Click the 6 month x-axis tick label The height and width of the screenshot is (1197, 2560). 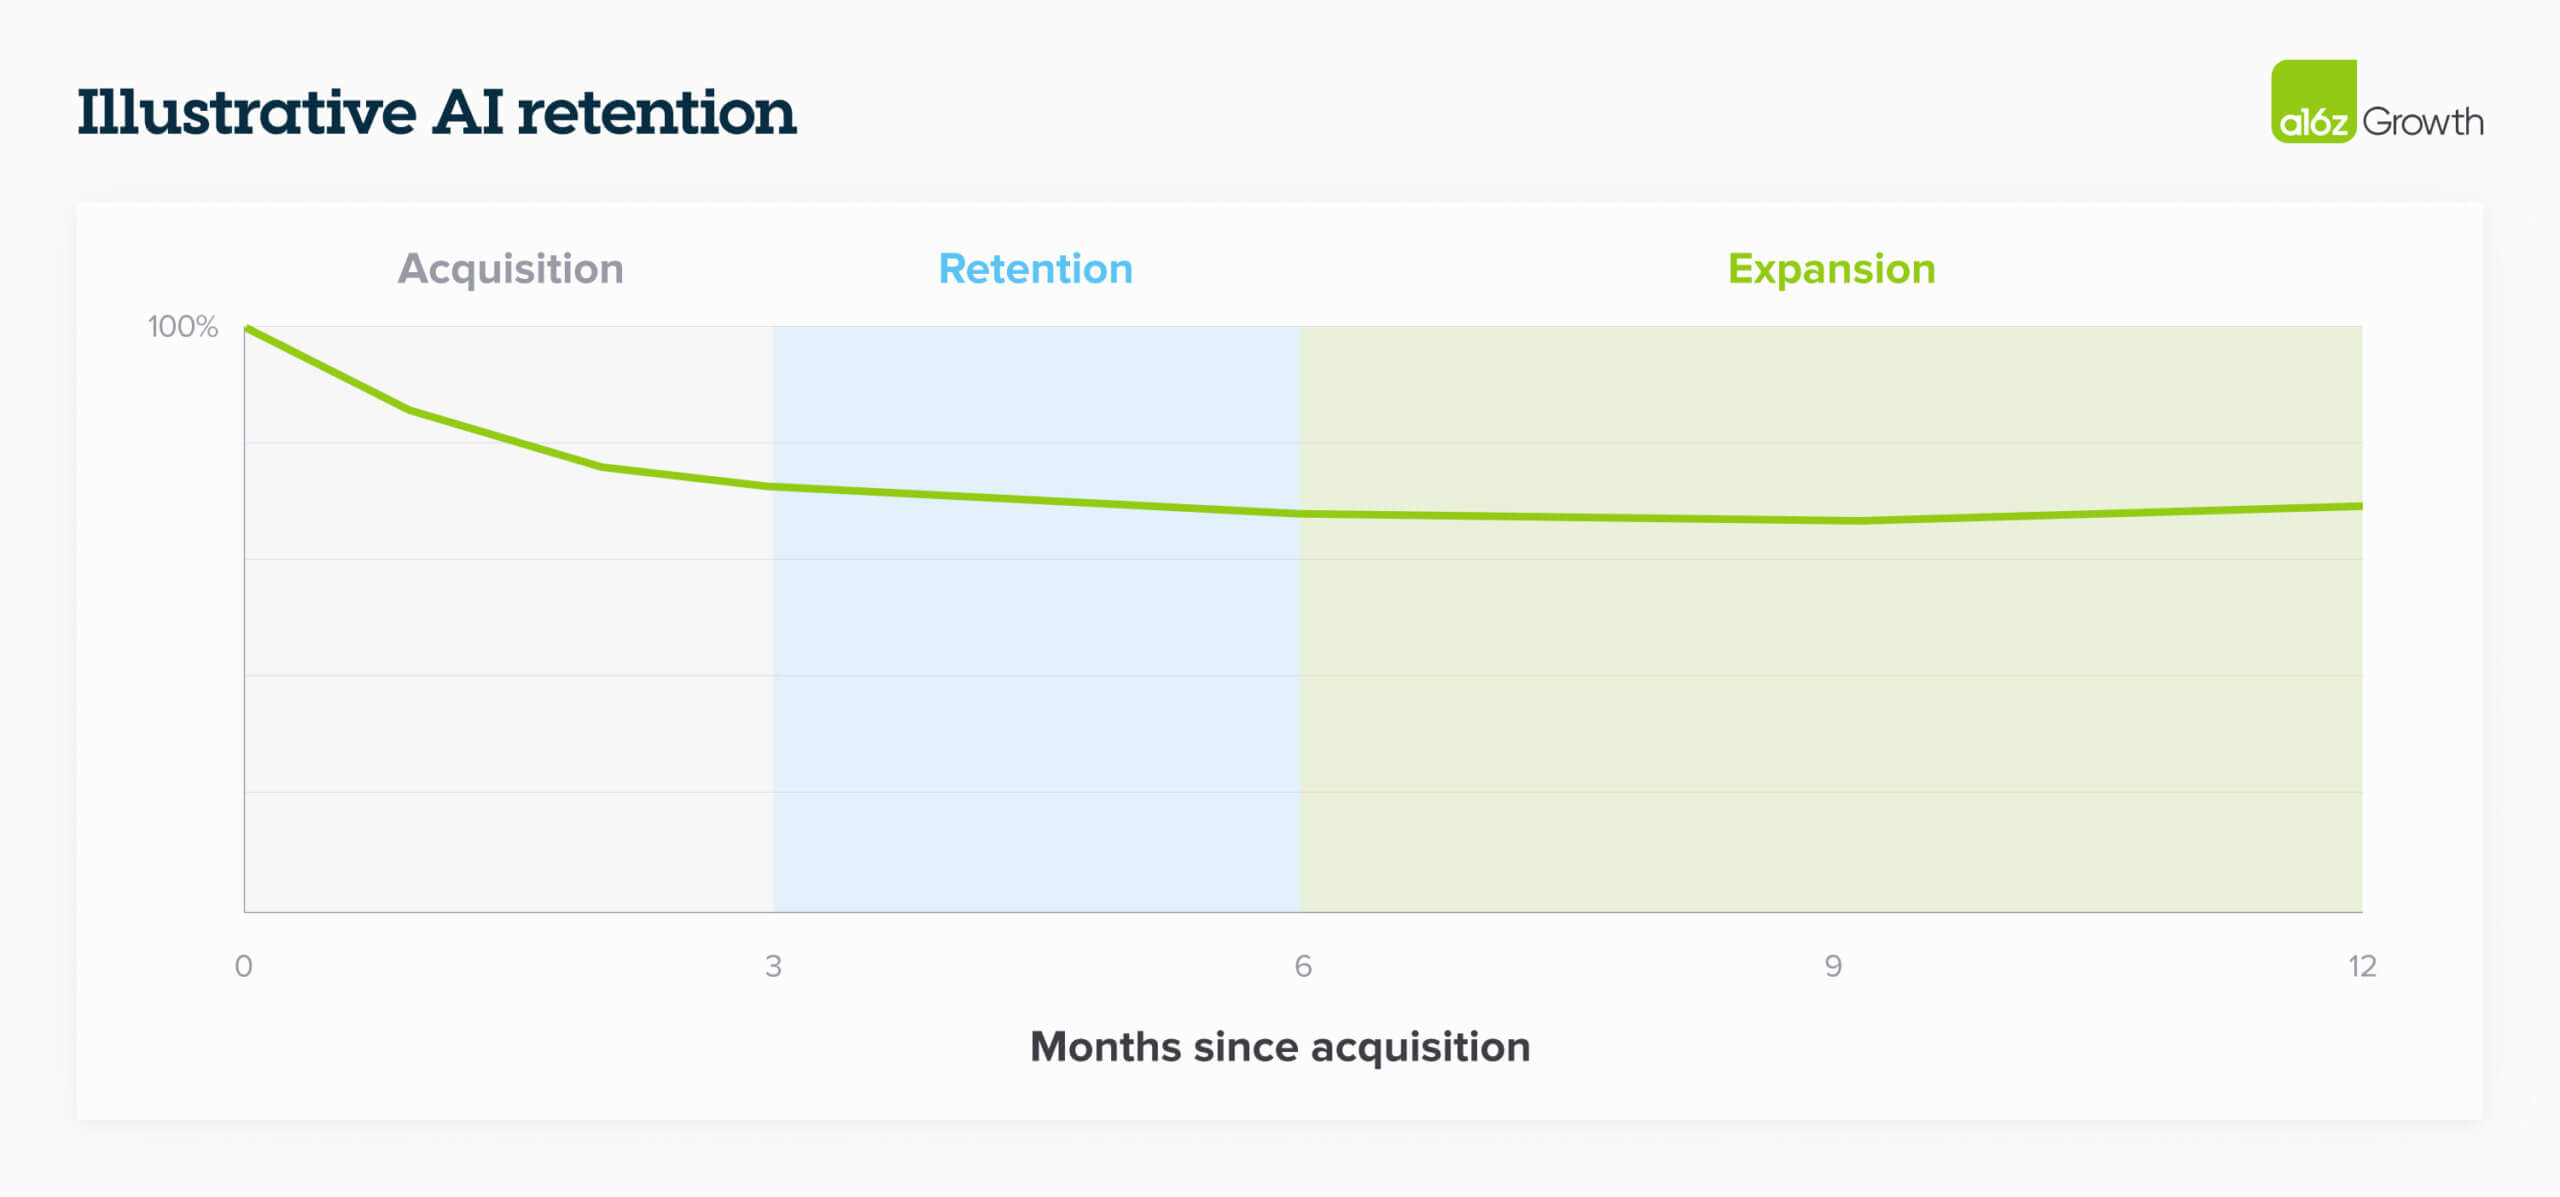coord(1302,966)
